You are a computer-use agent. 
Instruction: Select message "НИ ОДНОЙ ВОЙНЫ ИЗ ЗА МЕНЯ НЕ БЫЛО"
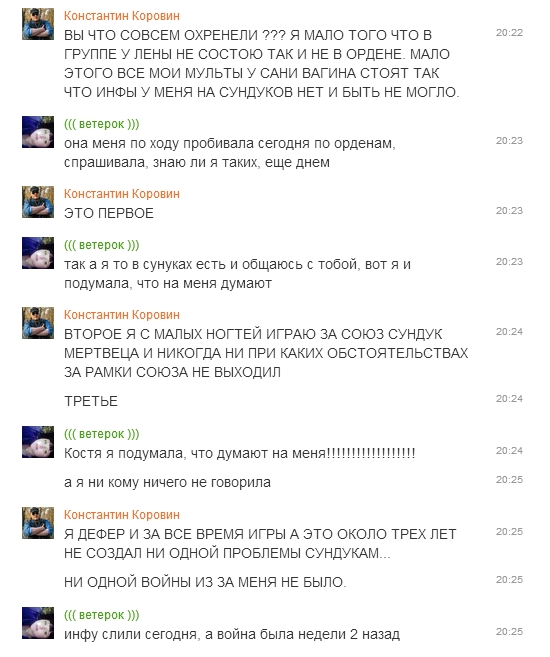205,582
